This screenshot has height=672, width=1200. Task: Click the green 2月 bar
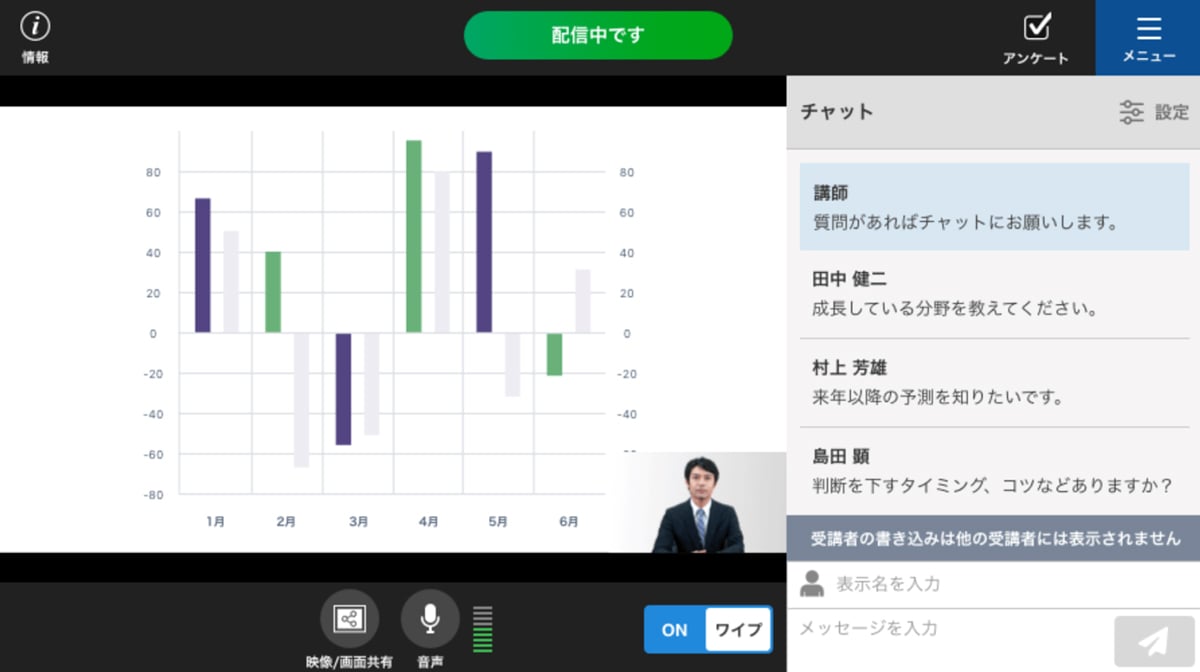[x=273, y=292]
